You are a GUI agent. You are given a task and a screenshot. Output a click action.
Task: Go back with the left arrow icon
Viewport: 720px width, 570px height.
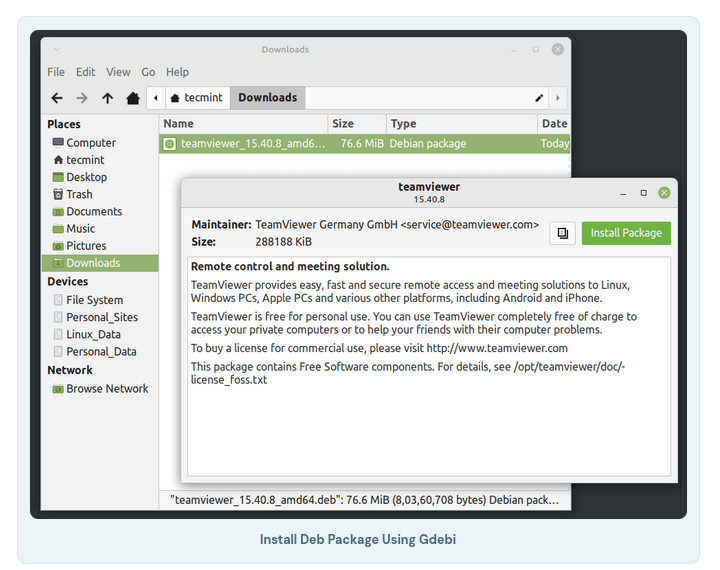pyautogui.click(x=57, y=98)
